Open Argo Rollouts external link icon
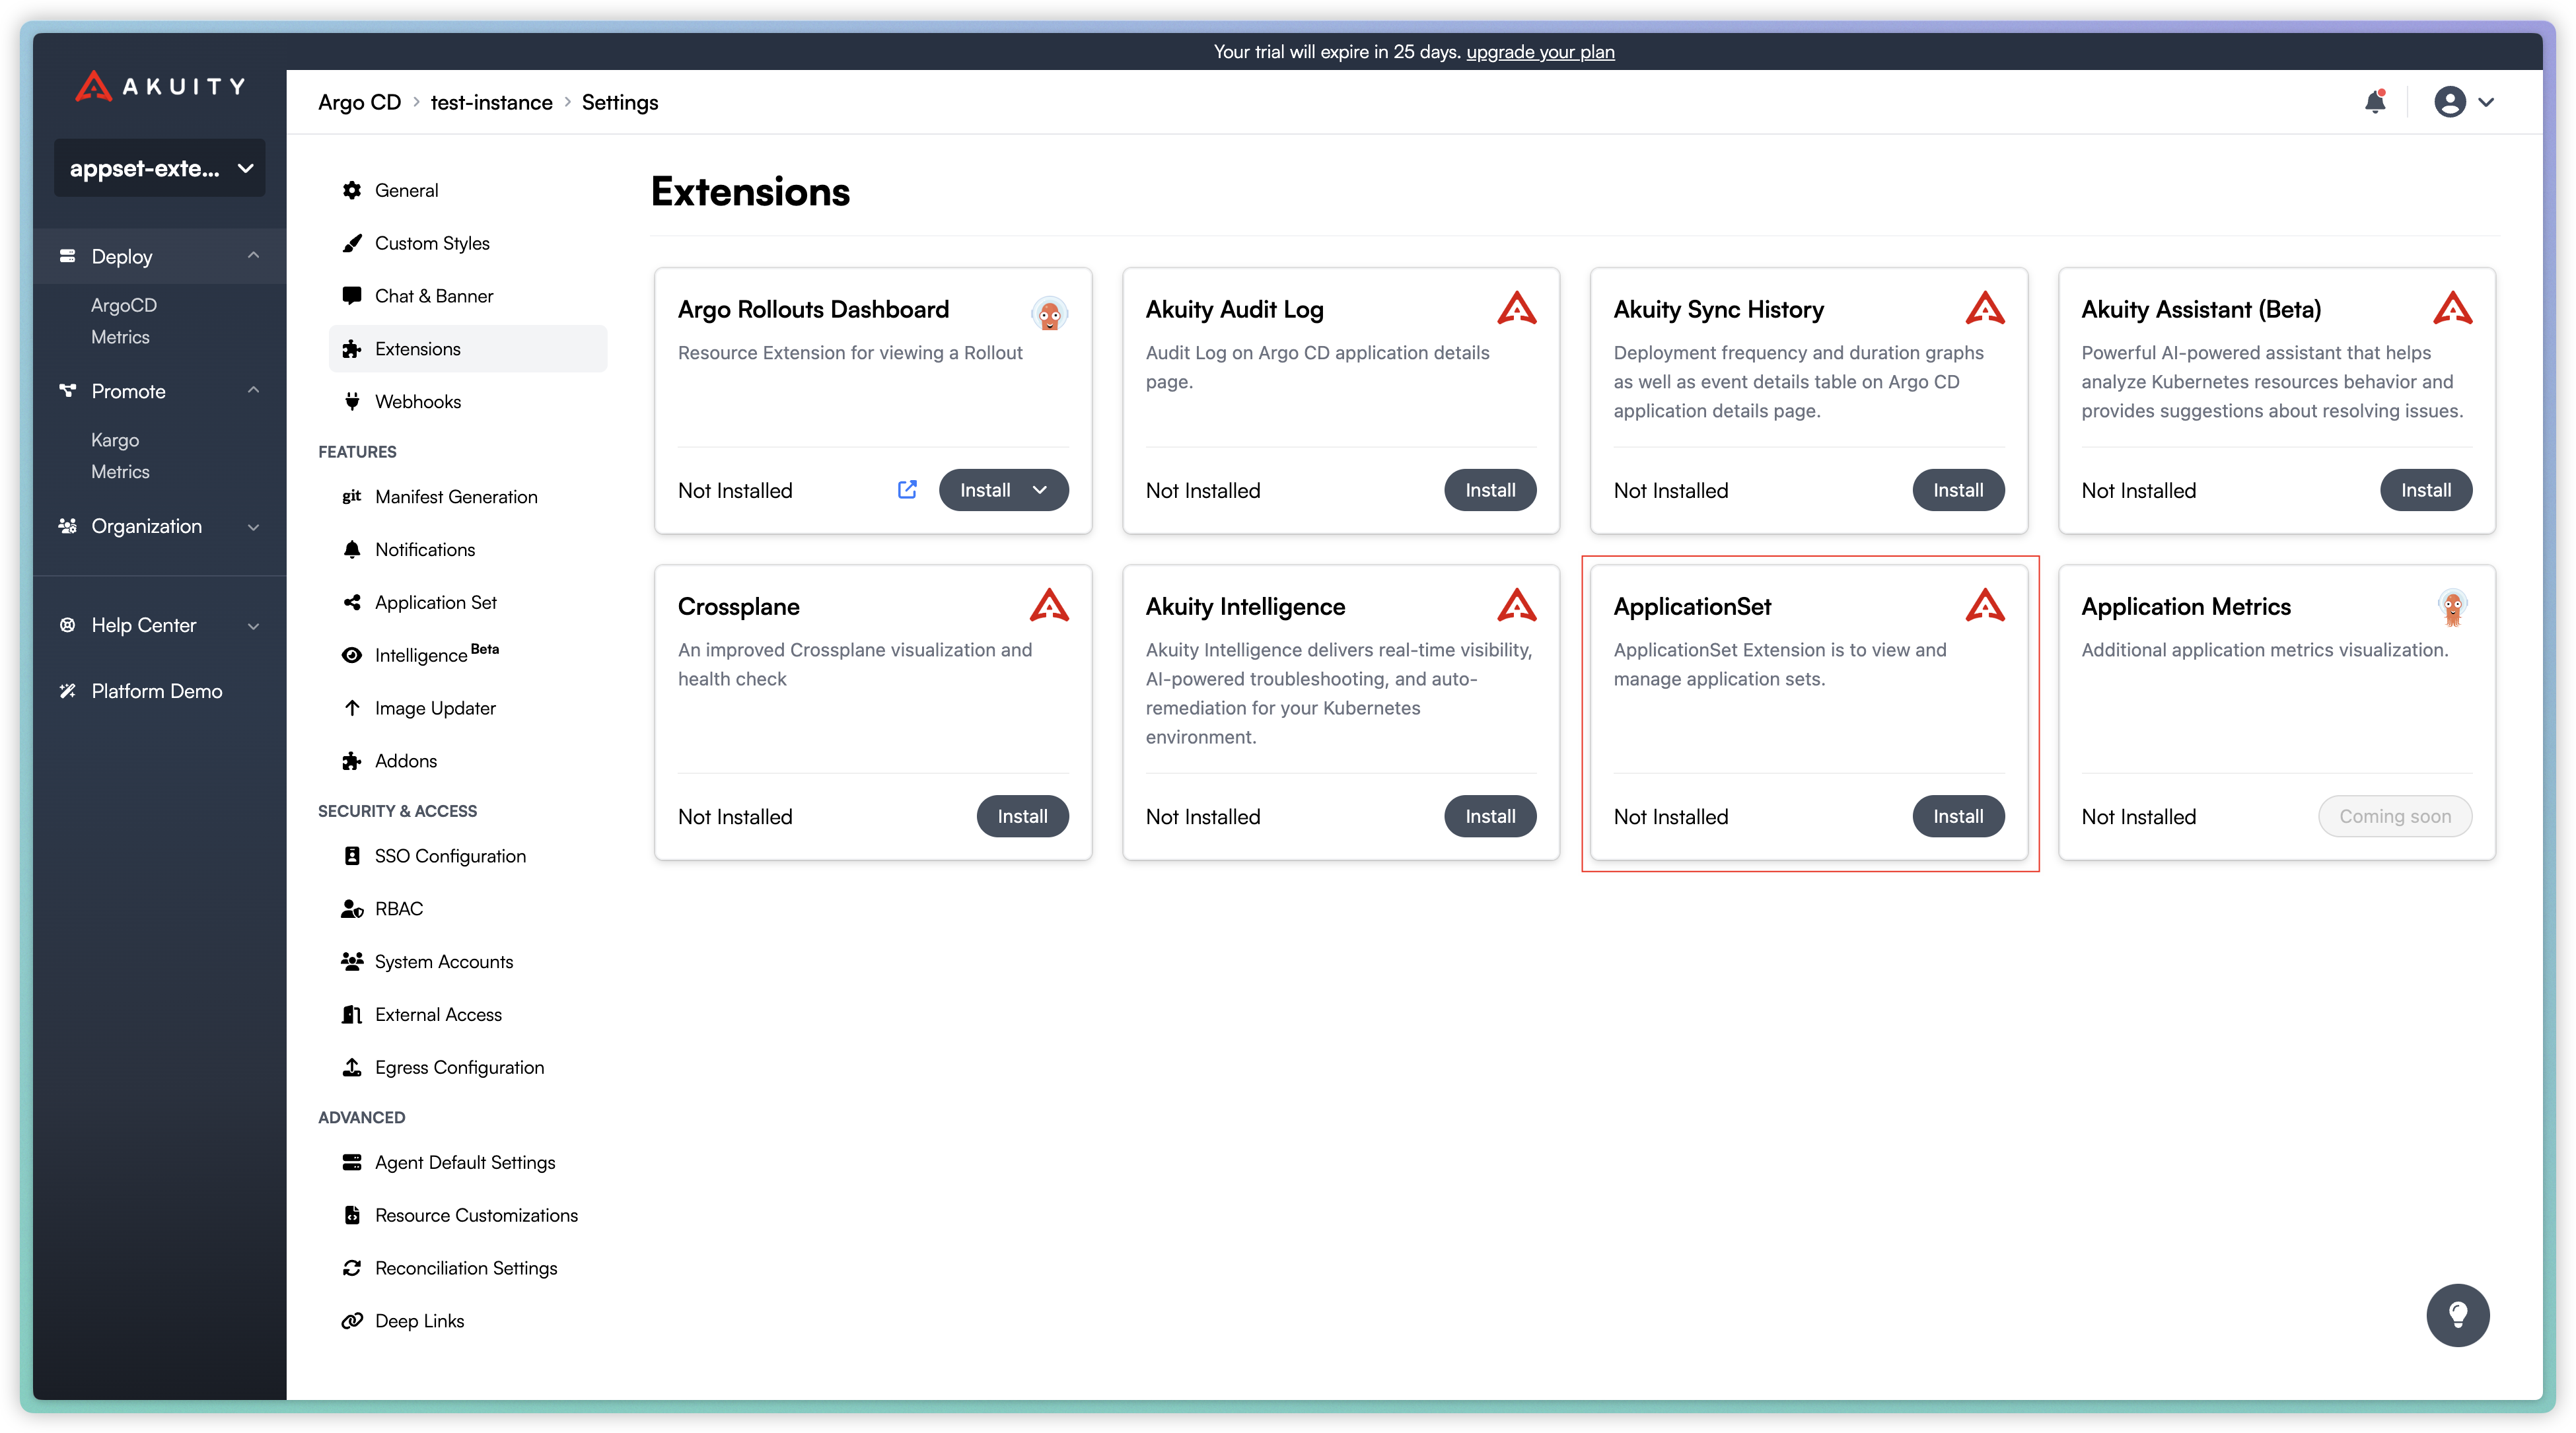 pyautogui.click(x=907, y=490)
